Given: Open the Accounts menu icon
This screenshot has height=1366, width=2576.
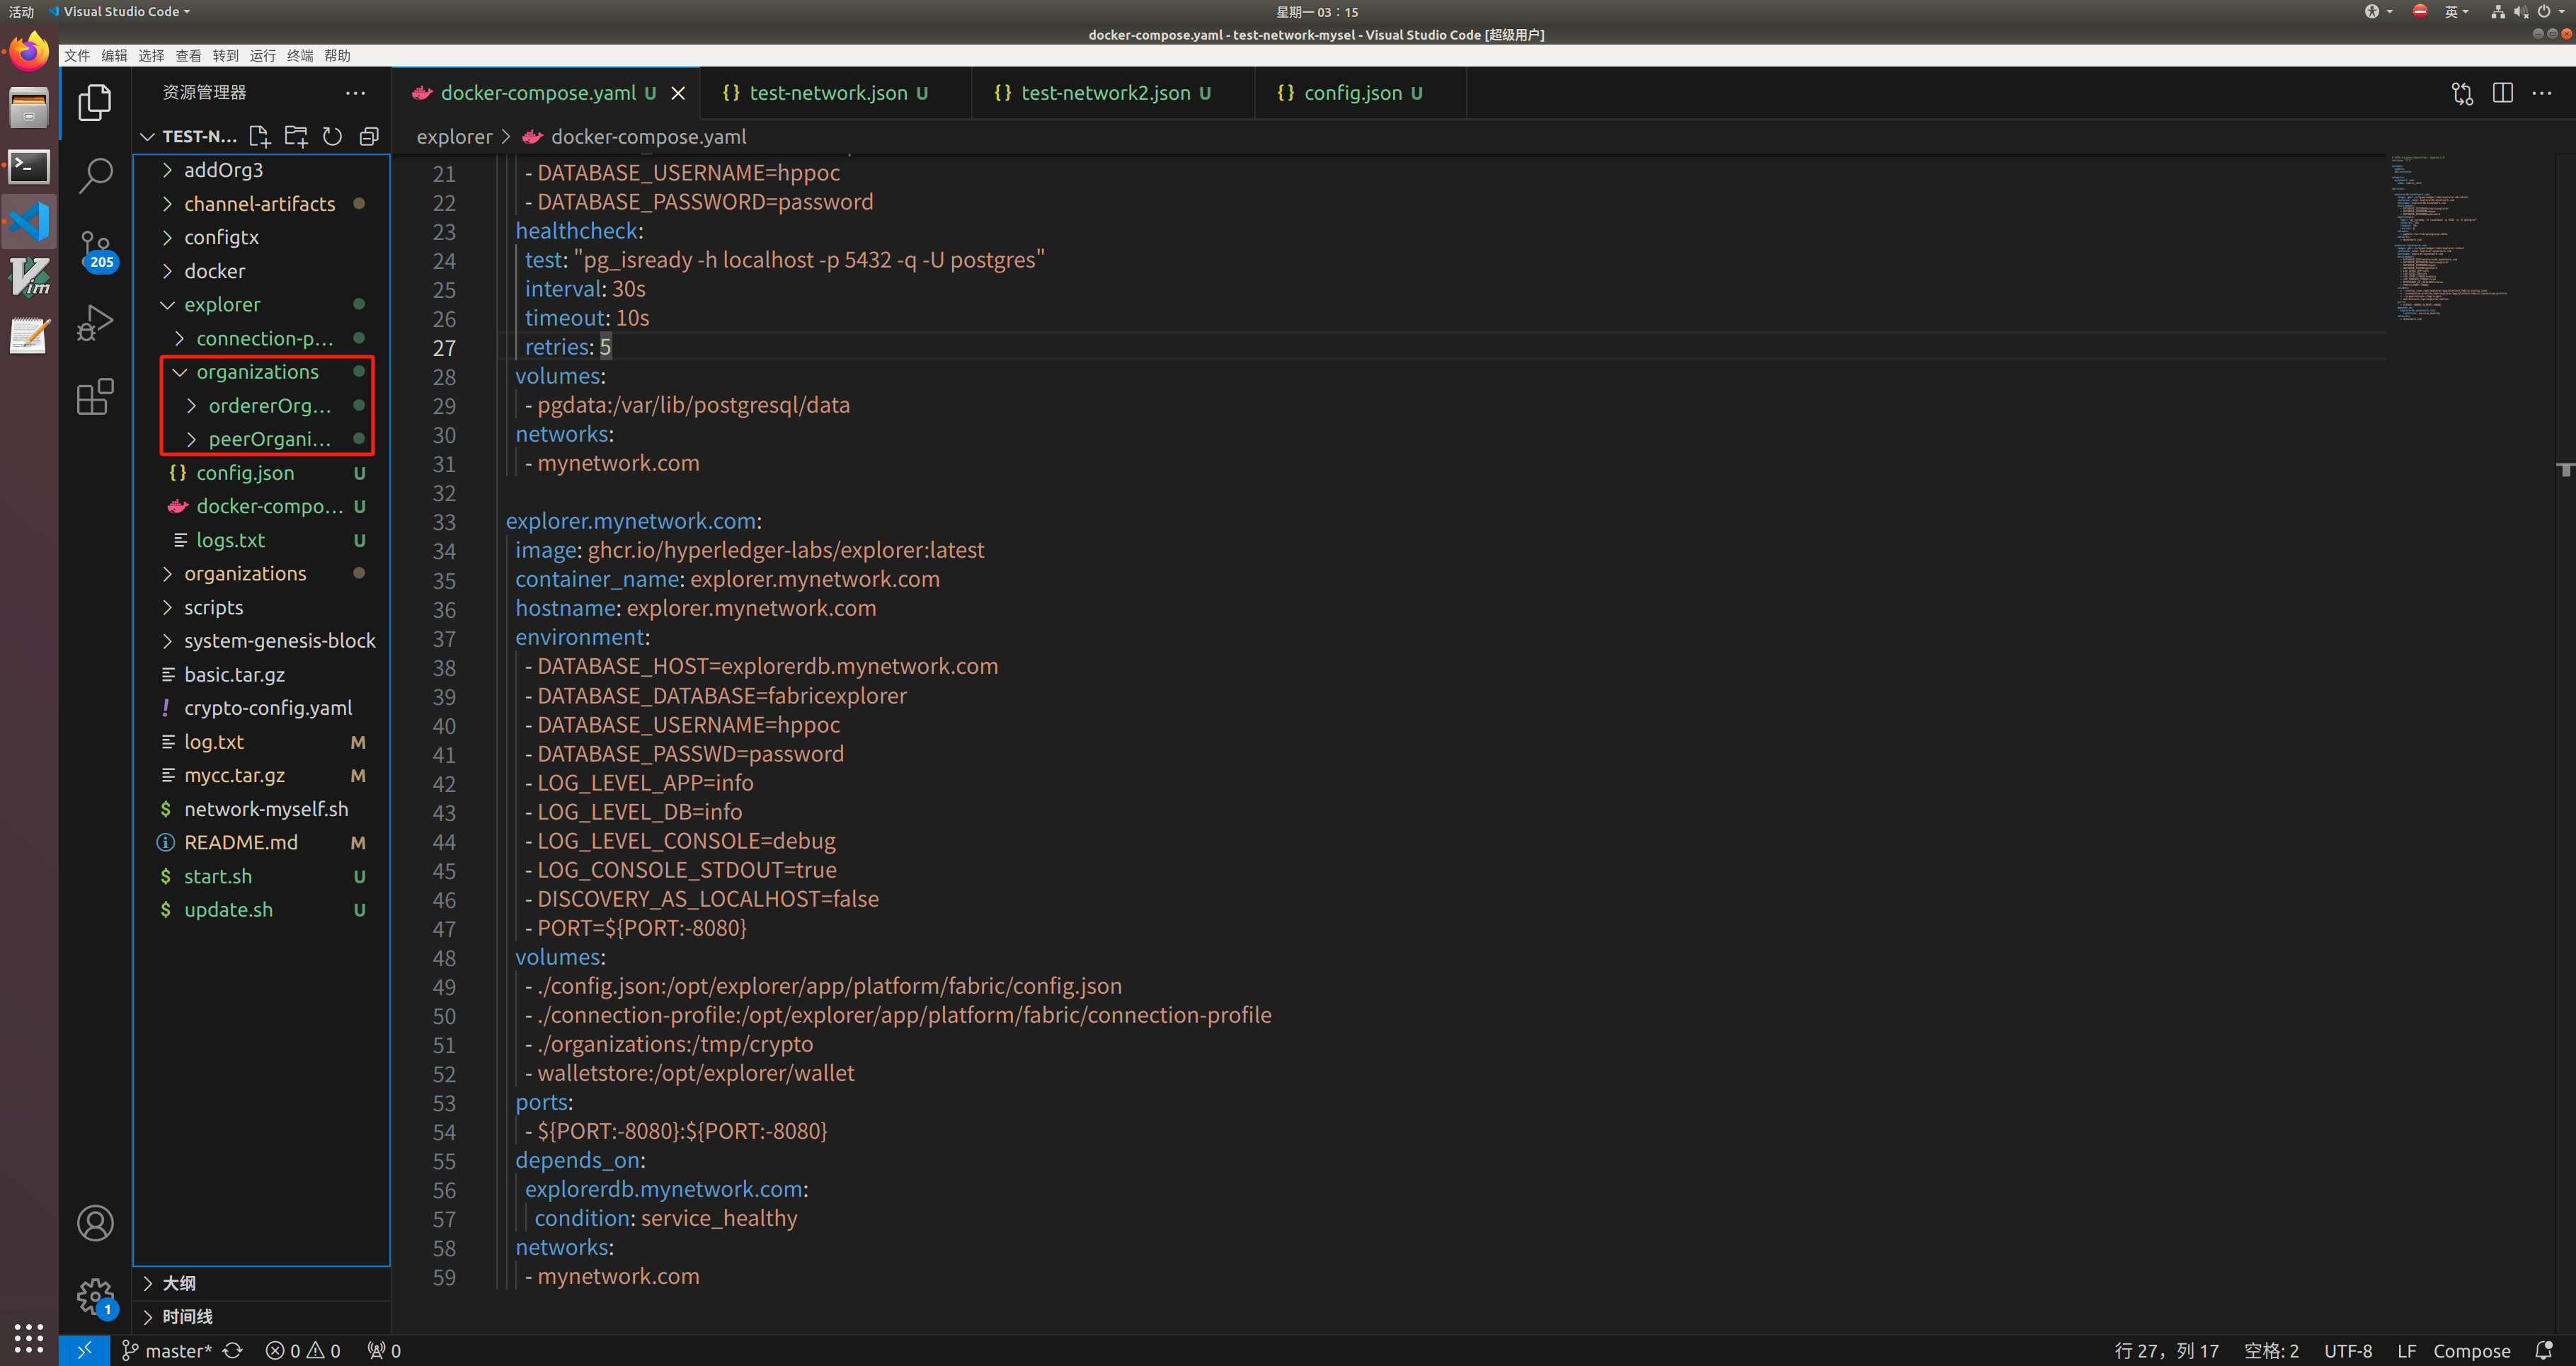Looking at the screenshot, I should pyautogui.click(x=95, y=1223).
